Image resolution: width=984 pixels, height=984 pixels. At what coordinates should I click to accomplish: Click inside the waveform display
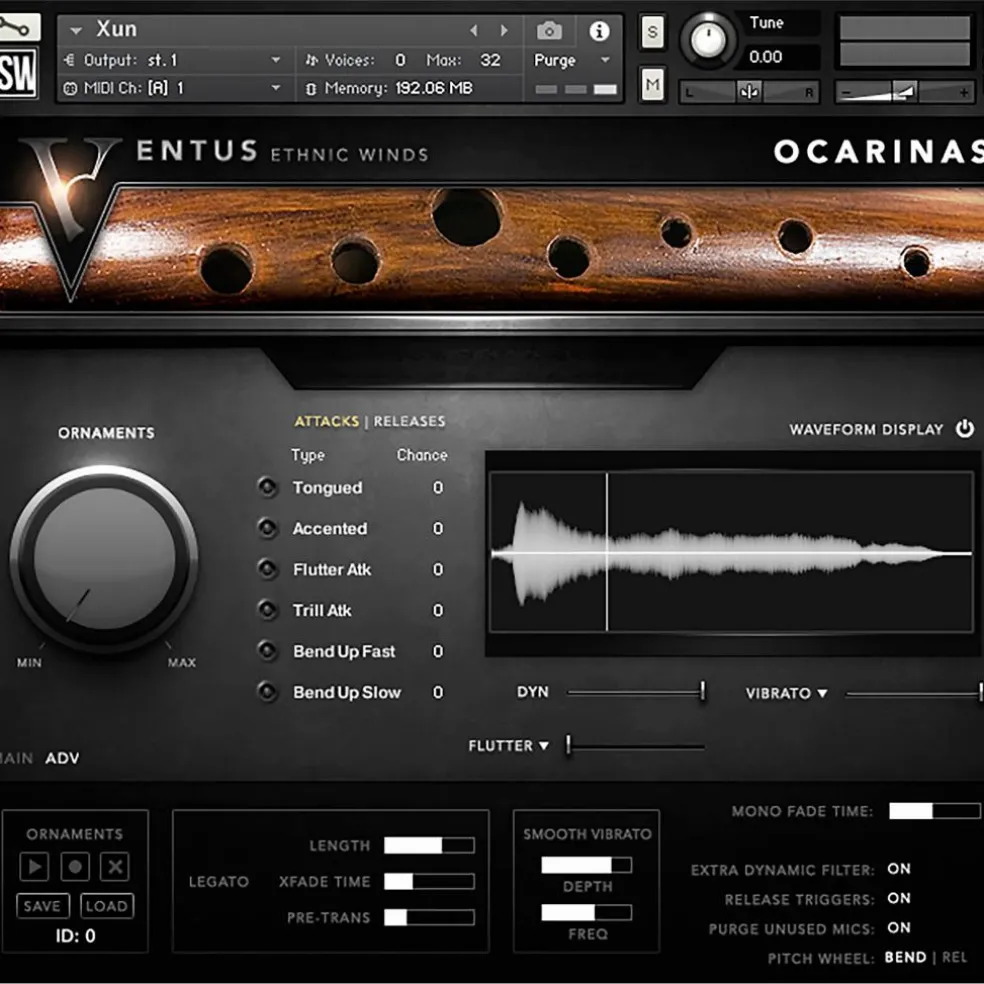tap(731, 552)
